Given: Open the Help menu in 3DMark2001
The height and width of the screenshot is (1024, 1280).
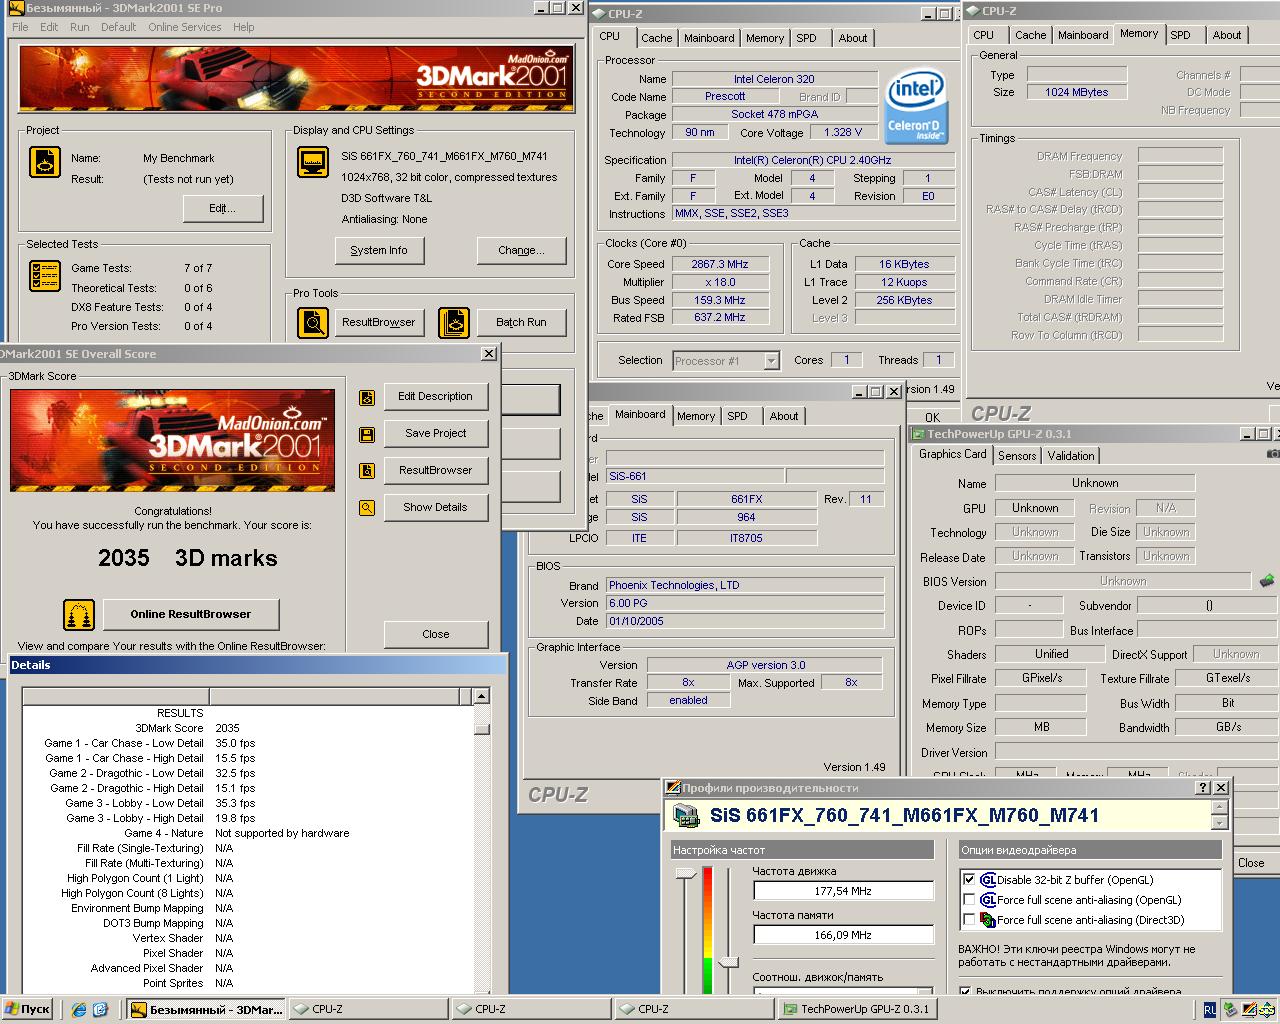Looking at the screenshot, I should [244, 27].
